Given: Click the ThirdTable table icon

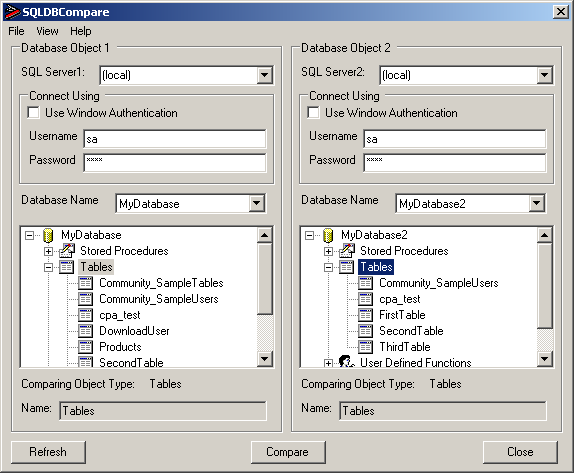Looking at the screenshot, I should tap(366, 347).
